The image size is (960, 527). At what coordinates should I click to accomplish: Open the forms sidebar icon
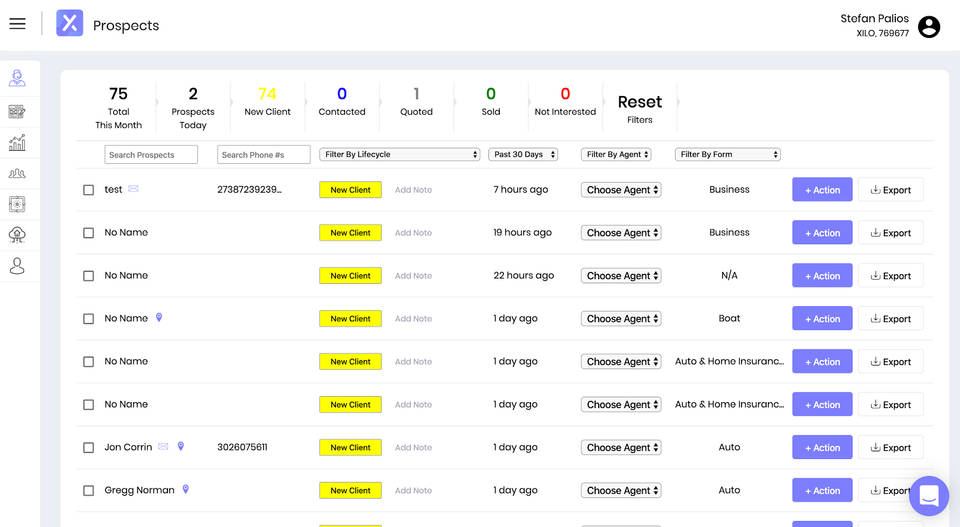[x=17, y=111]
